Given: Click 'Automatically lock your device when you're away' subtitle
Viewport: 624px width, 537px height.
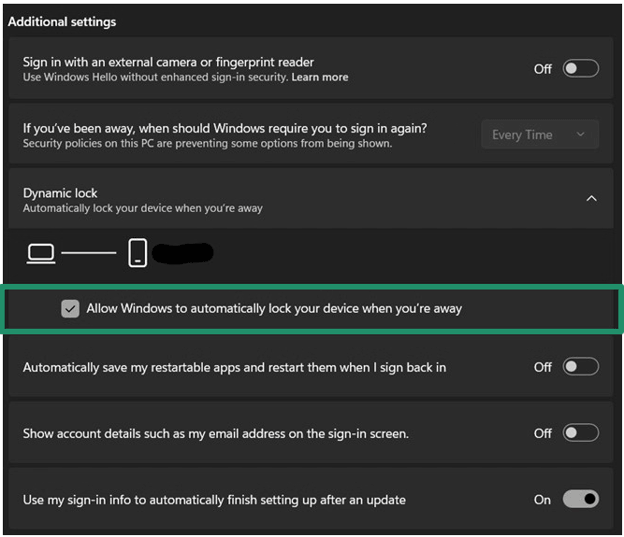Looking at the screenshot, I should pos(142,208).
